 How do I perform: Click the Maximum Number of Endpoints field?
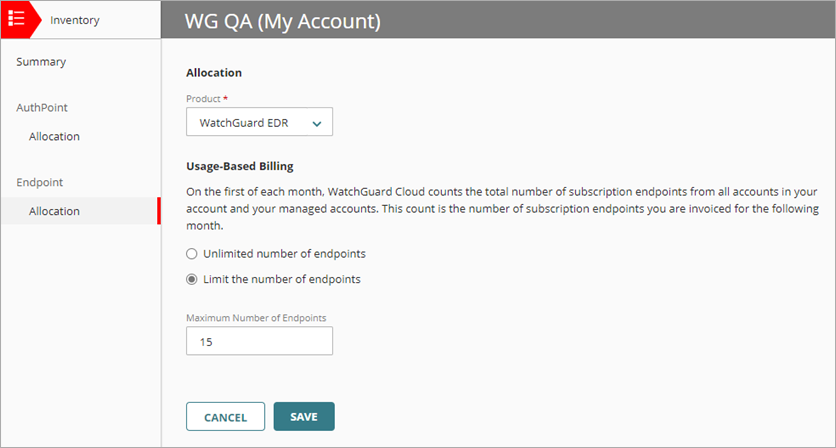pos(259,341)
